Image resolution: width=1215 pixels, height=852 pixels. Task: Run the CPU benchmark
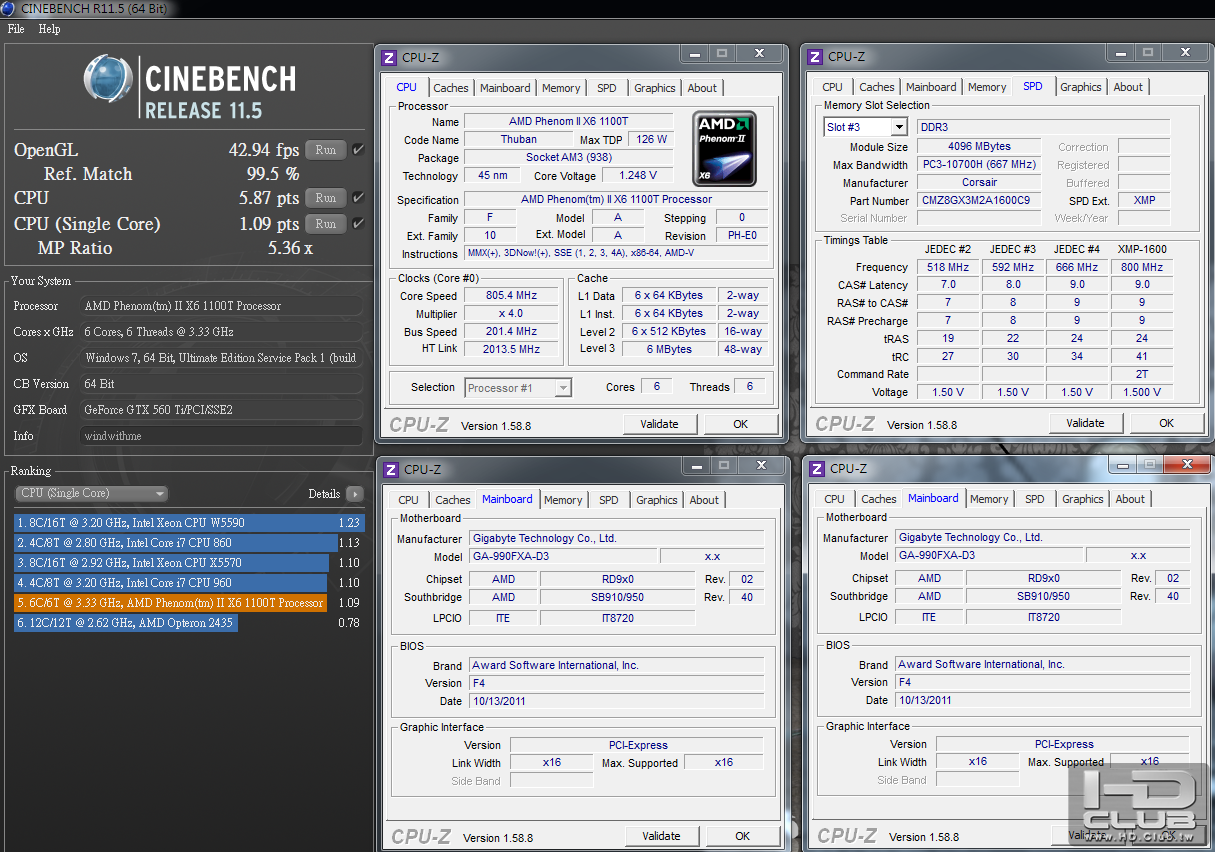[326, 198]
